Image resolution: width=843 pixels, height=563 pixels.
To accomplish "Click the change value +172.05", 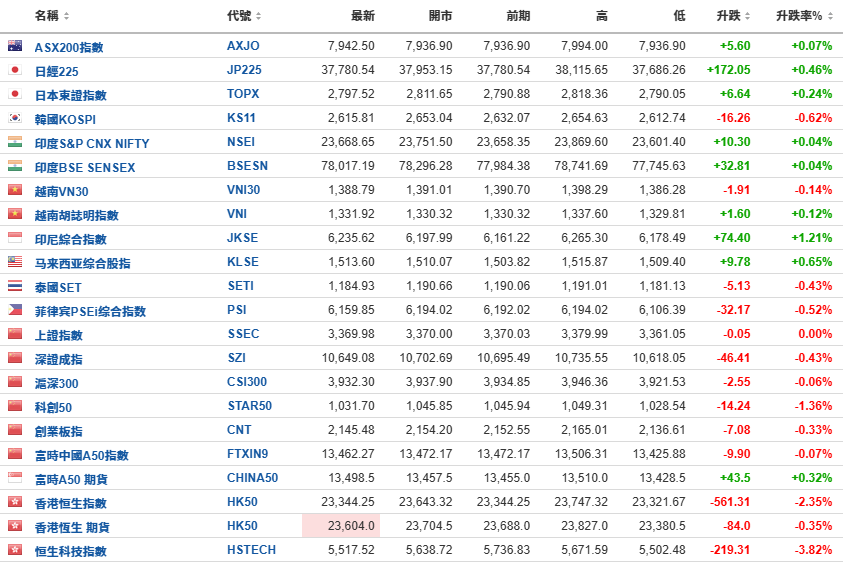I will pos(728,70).
